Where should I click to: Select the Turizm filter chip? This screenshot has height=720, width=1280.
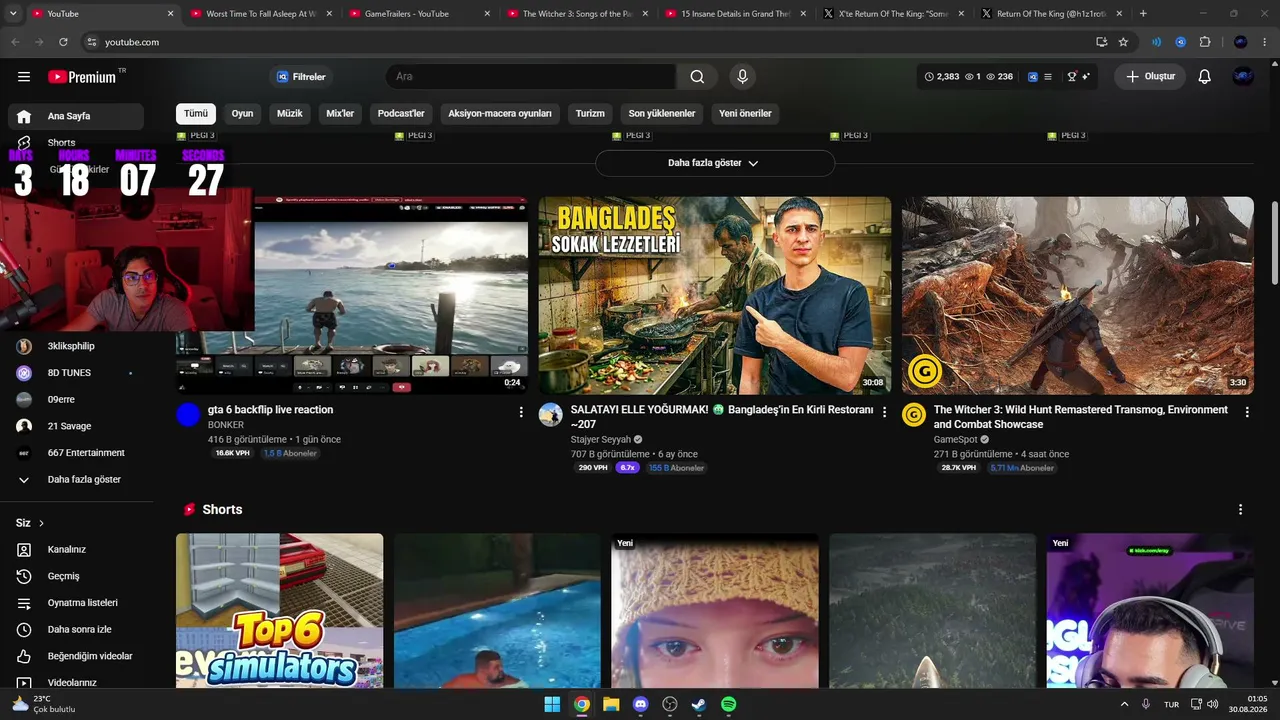pos(590,113)
